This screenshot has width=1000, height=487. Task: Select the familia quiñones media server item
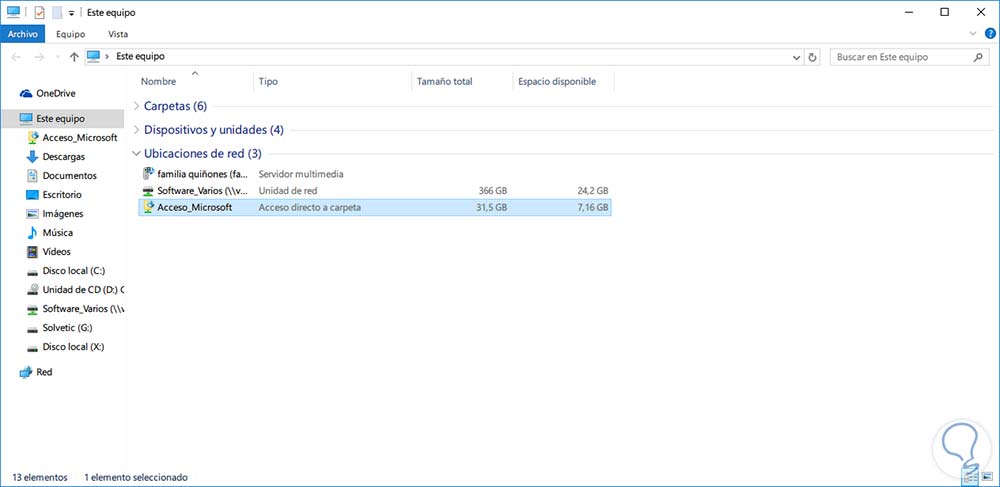pos(375,173)
